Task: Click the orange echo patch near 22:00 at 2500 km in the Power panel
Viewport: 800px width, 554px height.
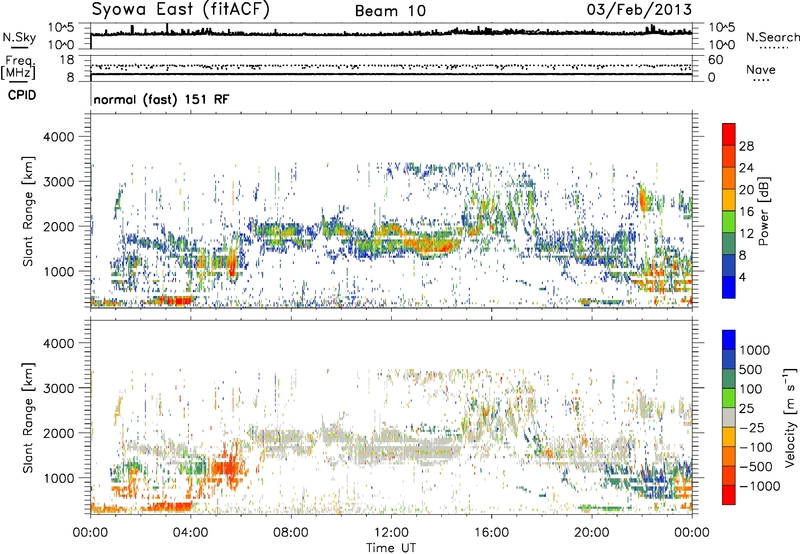Action: click(x=642, y=199)
